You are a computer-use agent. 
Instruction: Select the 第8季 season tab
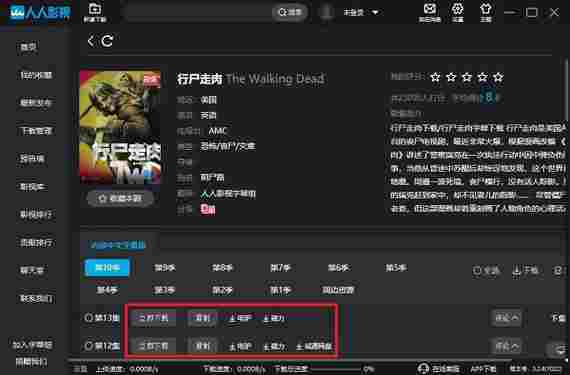coord(222,268)
